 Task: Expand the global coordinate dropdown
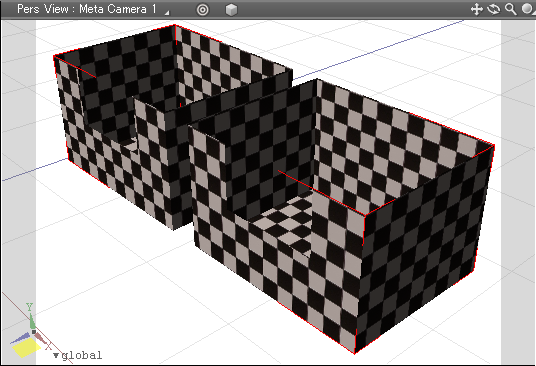point(78,355)
